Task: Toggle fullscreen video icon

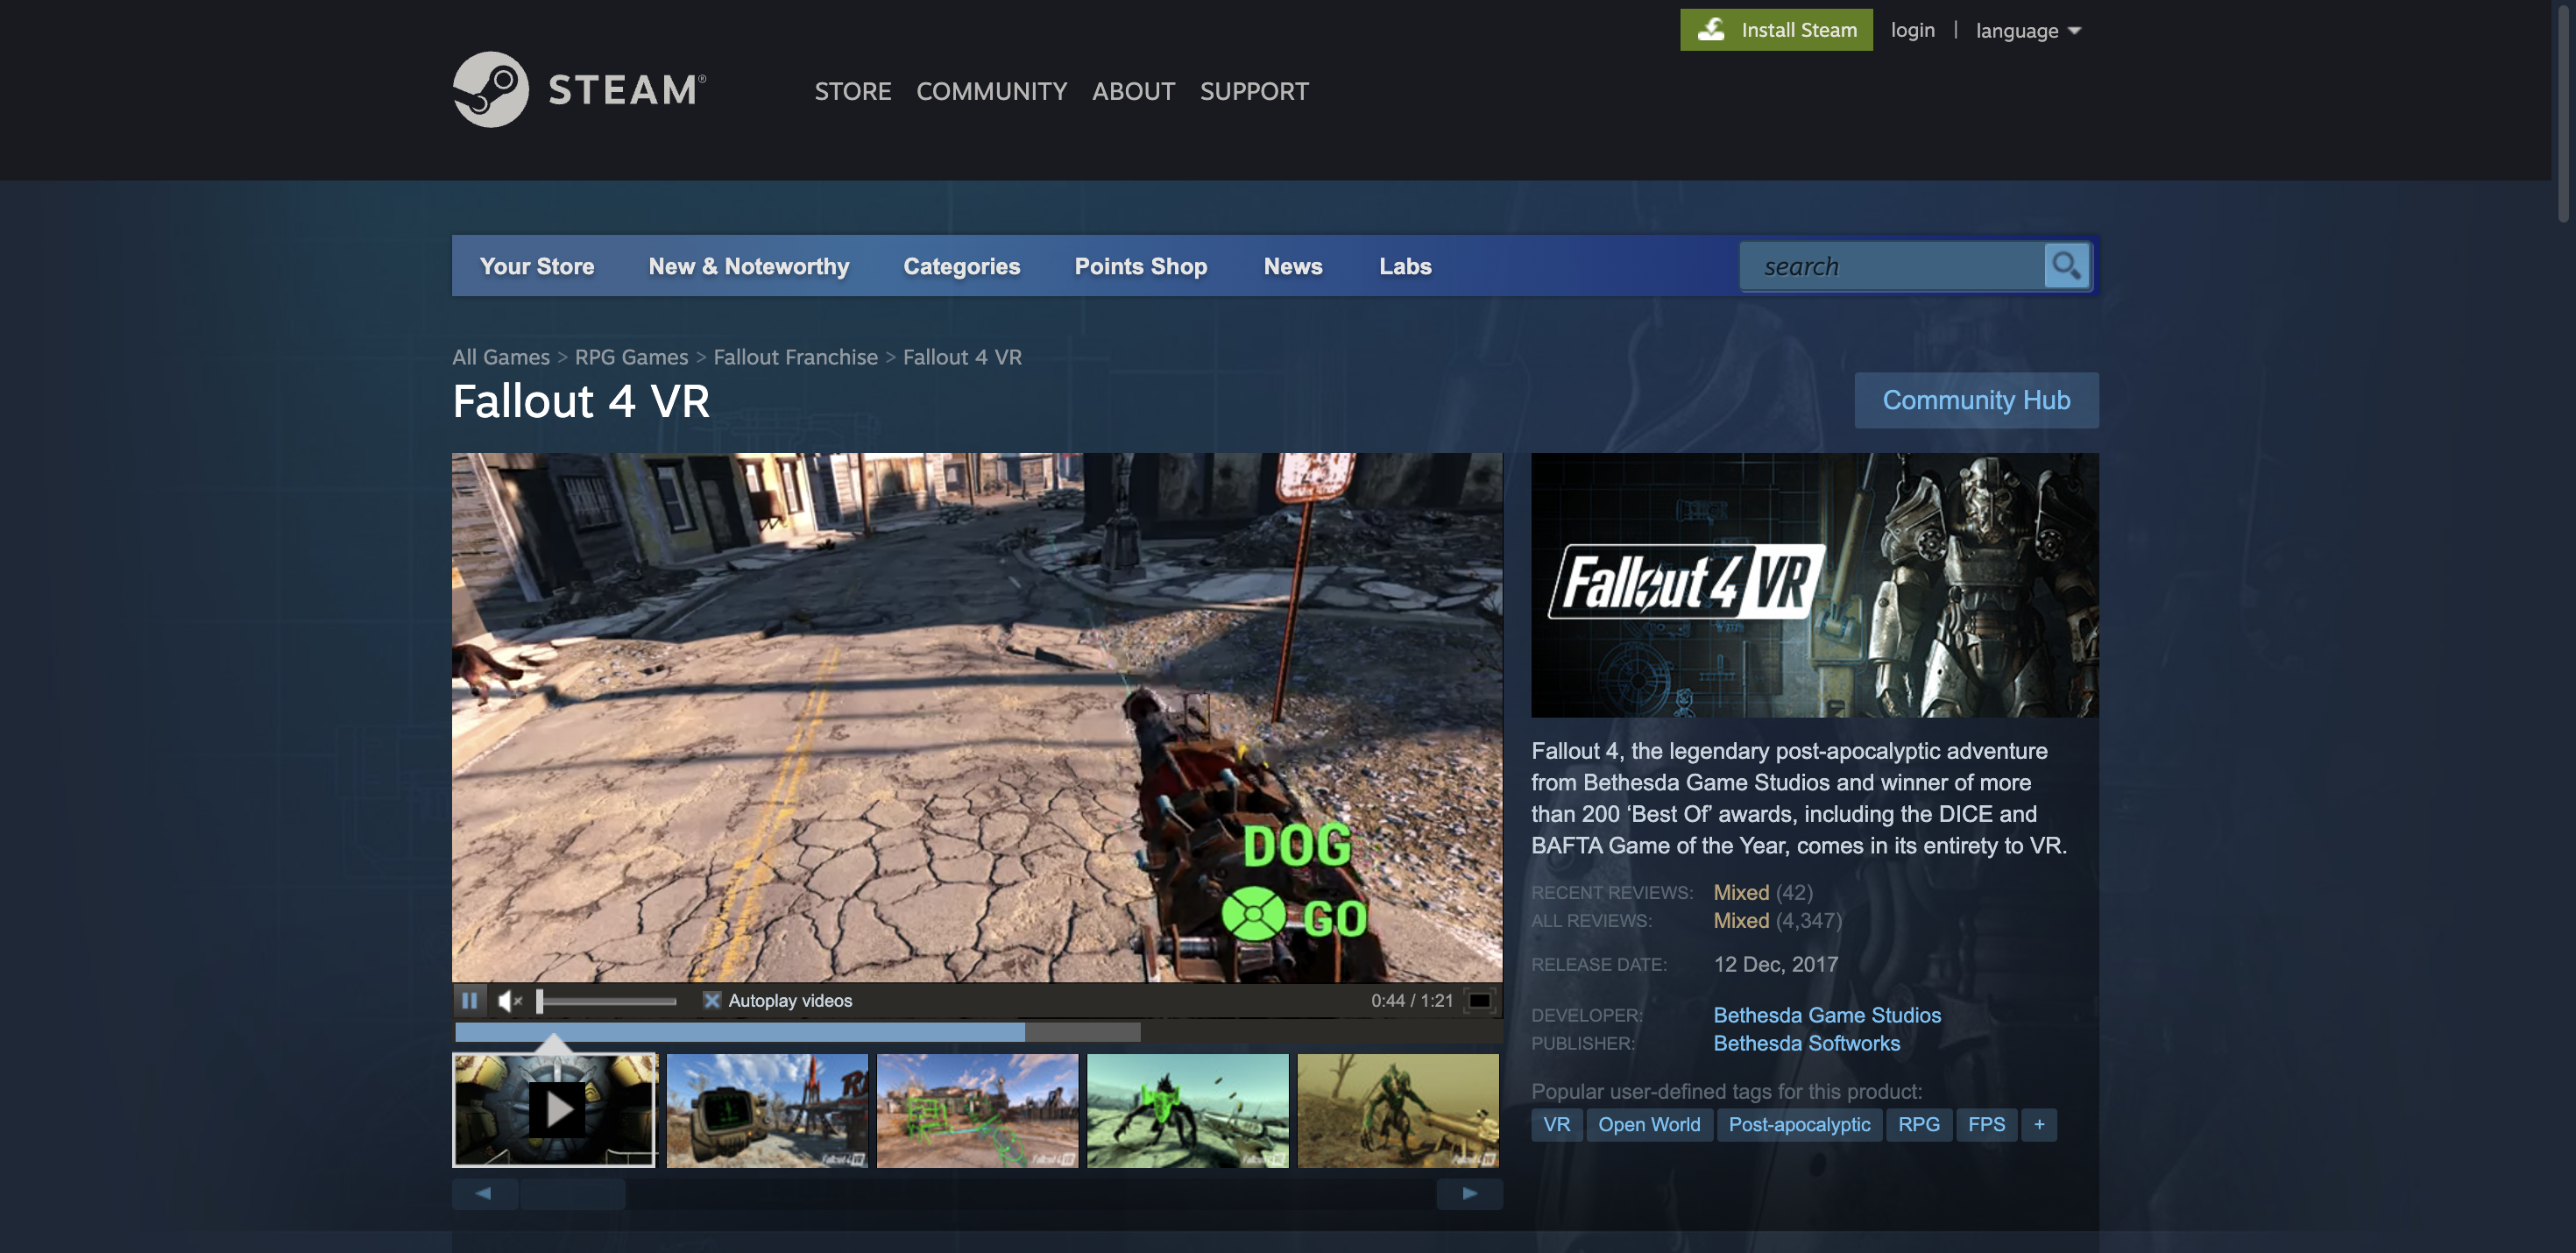Action: pos(1479,1000)
